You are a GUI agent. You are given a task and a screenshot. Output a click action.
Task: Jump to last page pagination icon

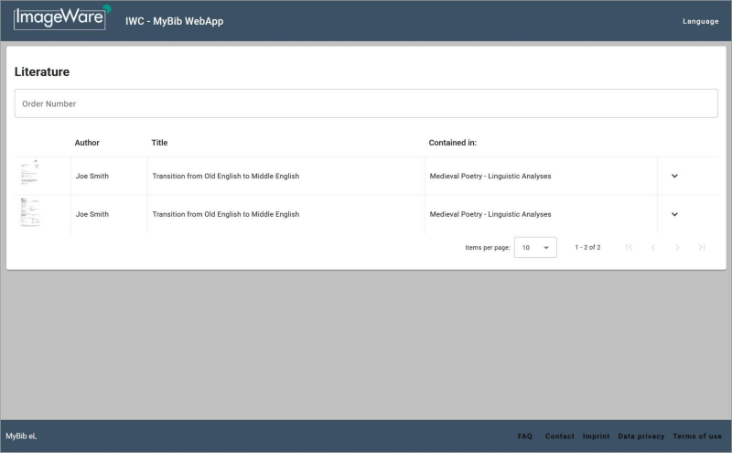(x=702, y=247)
